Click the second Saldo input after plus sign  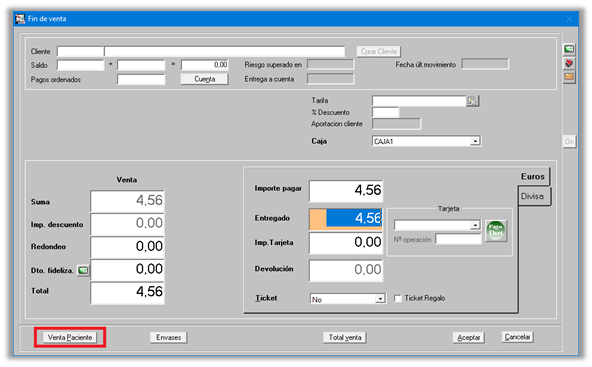(141, 65)
